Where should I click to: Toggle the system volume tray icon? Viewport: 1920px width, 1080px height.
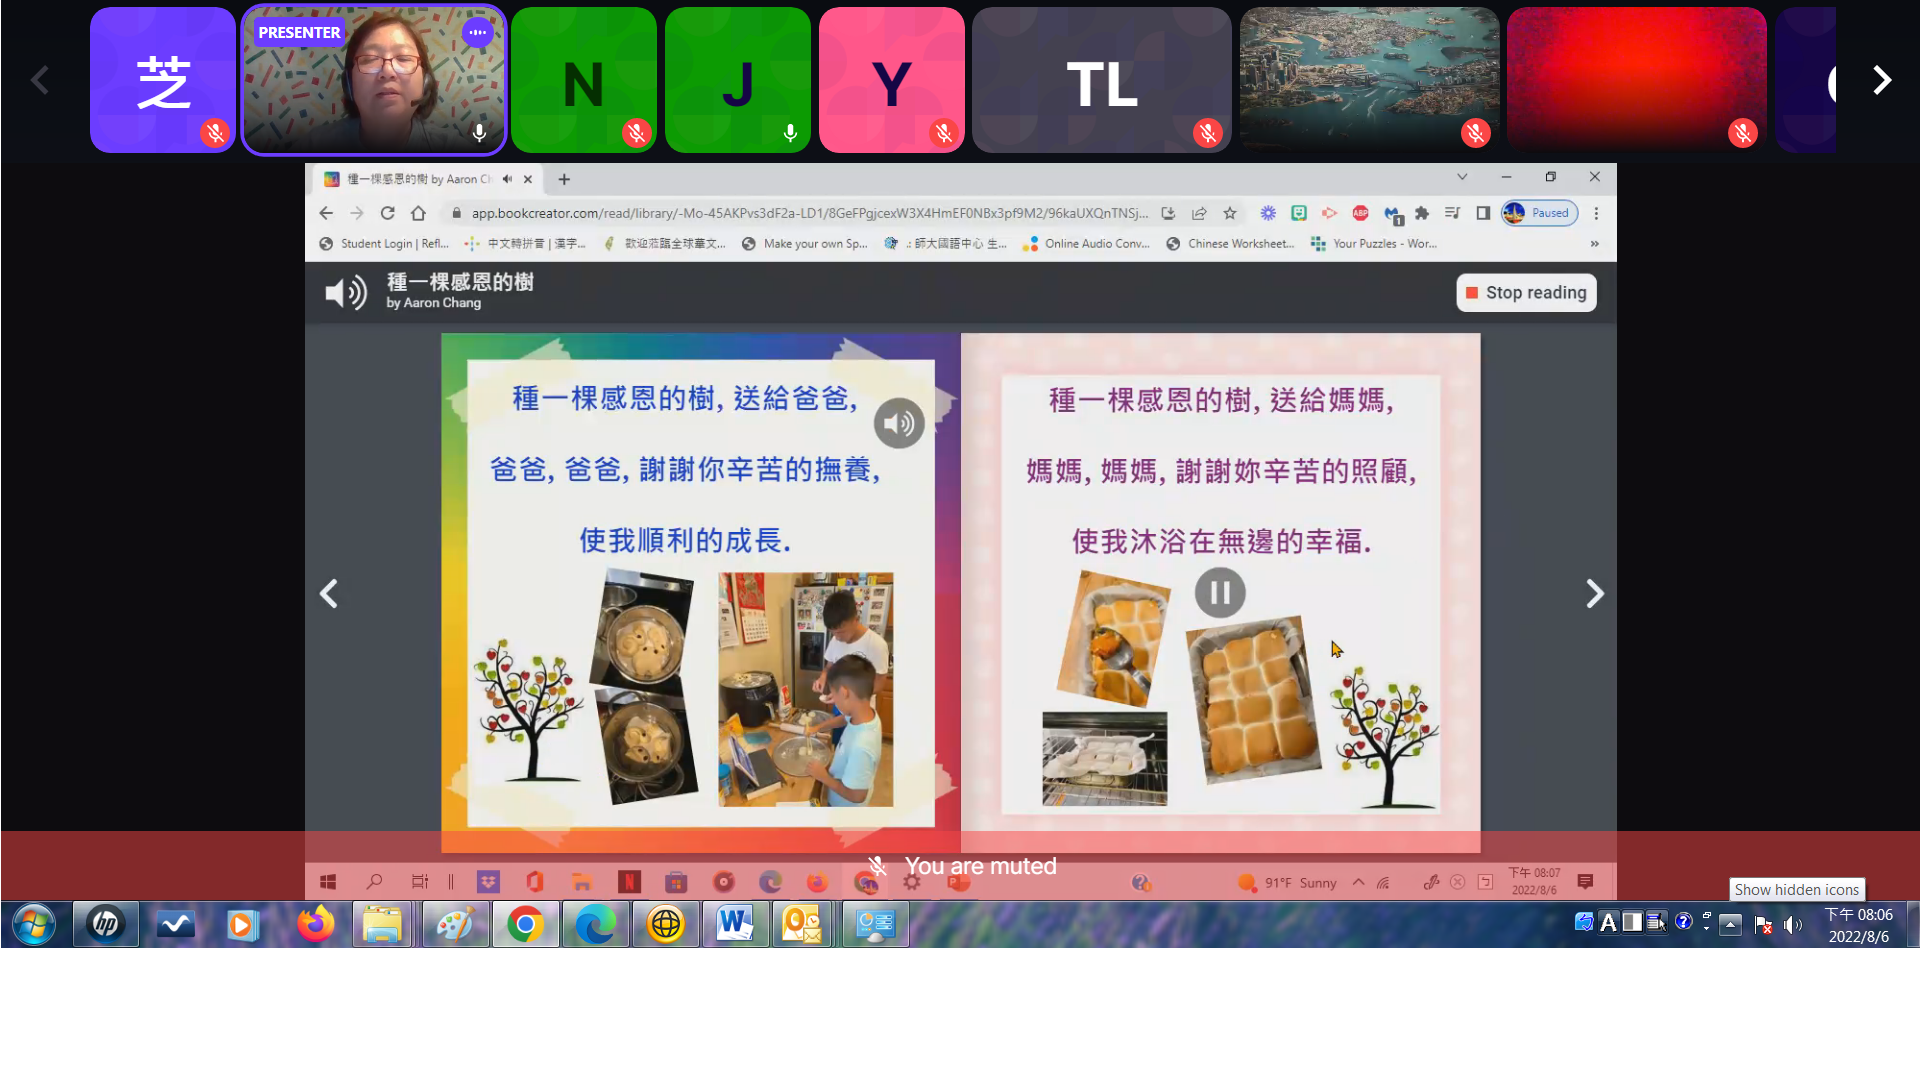point(1793,925)
